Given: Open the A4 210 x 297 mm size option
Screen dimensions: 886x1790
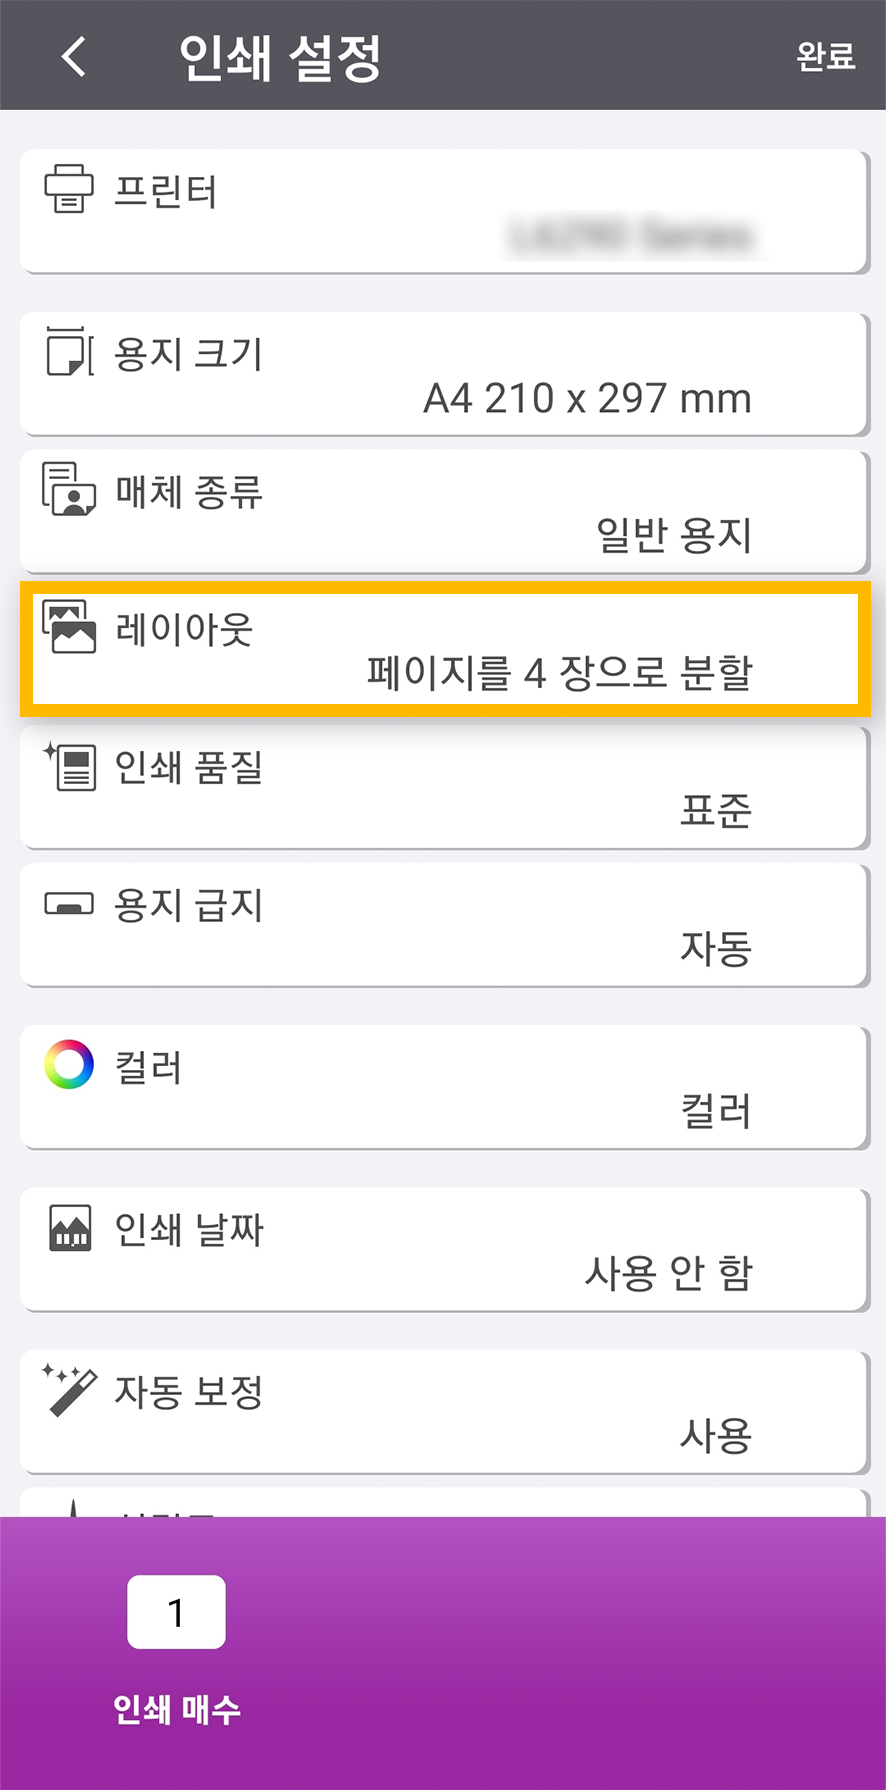Looking at the screenshot, I should [587, 398].
